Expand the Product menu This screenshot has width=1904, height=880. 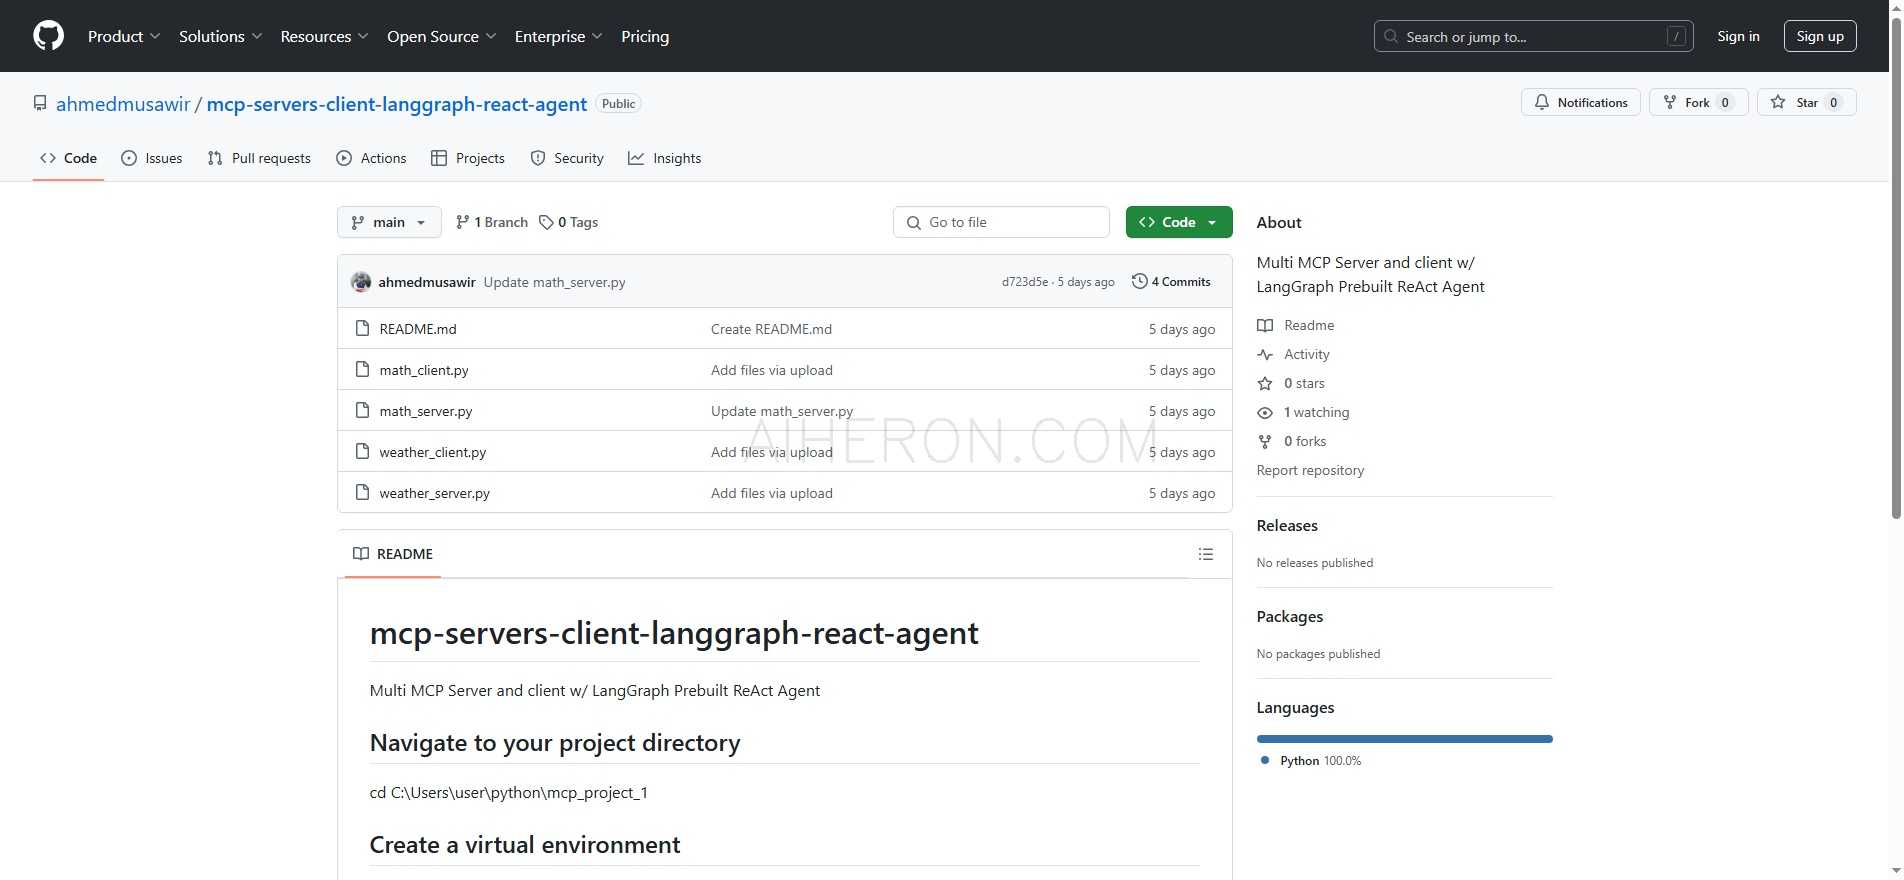click(x=124, y=36)
